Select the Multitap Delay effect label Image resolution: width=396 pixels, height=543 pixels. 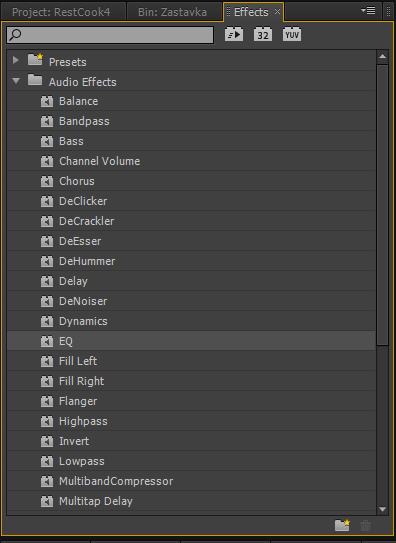[x=96, y=502]
